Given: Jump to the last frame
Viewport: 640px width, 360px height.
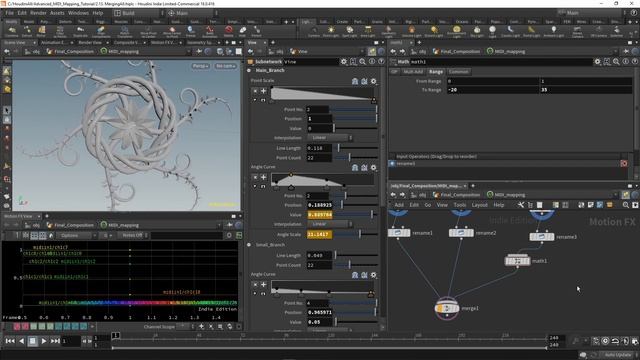Looking at the screenshot, I should (x=55, y=341).
